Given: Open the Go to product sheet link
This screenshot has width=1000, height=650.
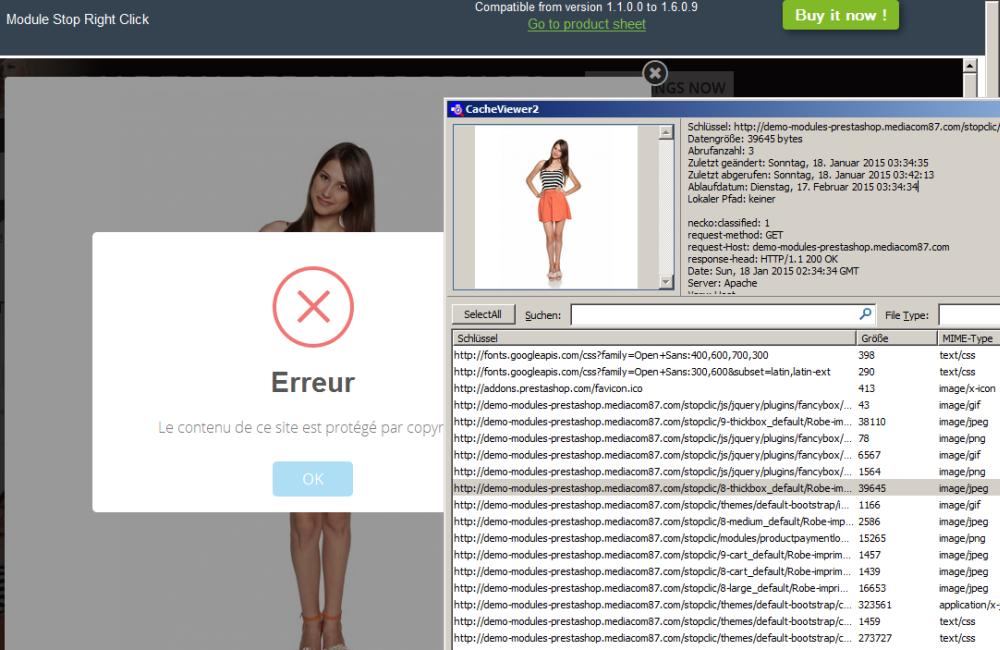Looking at the screenshot, I should 586,24.
